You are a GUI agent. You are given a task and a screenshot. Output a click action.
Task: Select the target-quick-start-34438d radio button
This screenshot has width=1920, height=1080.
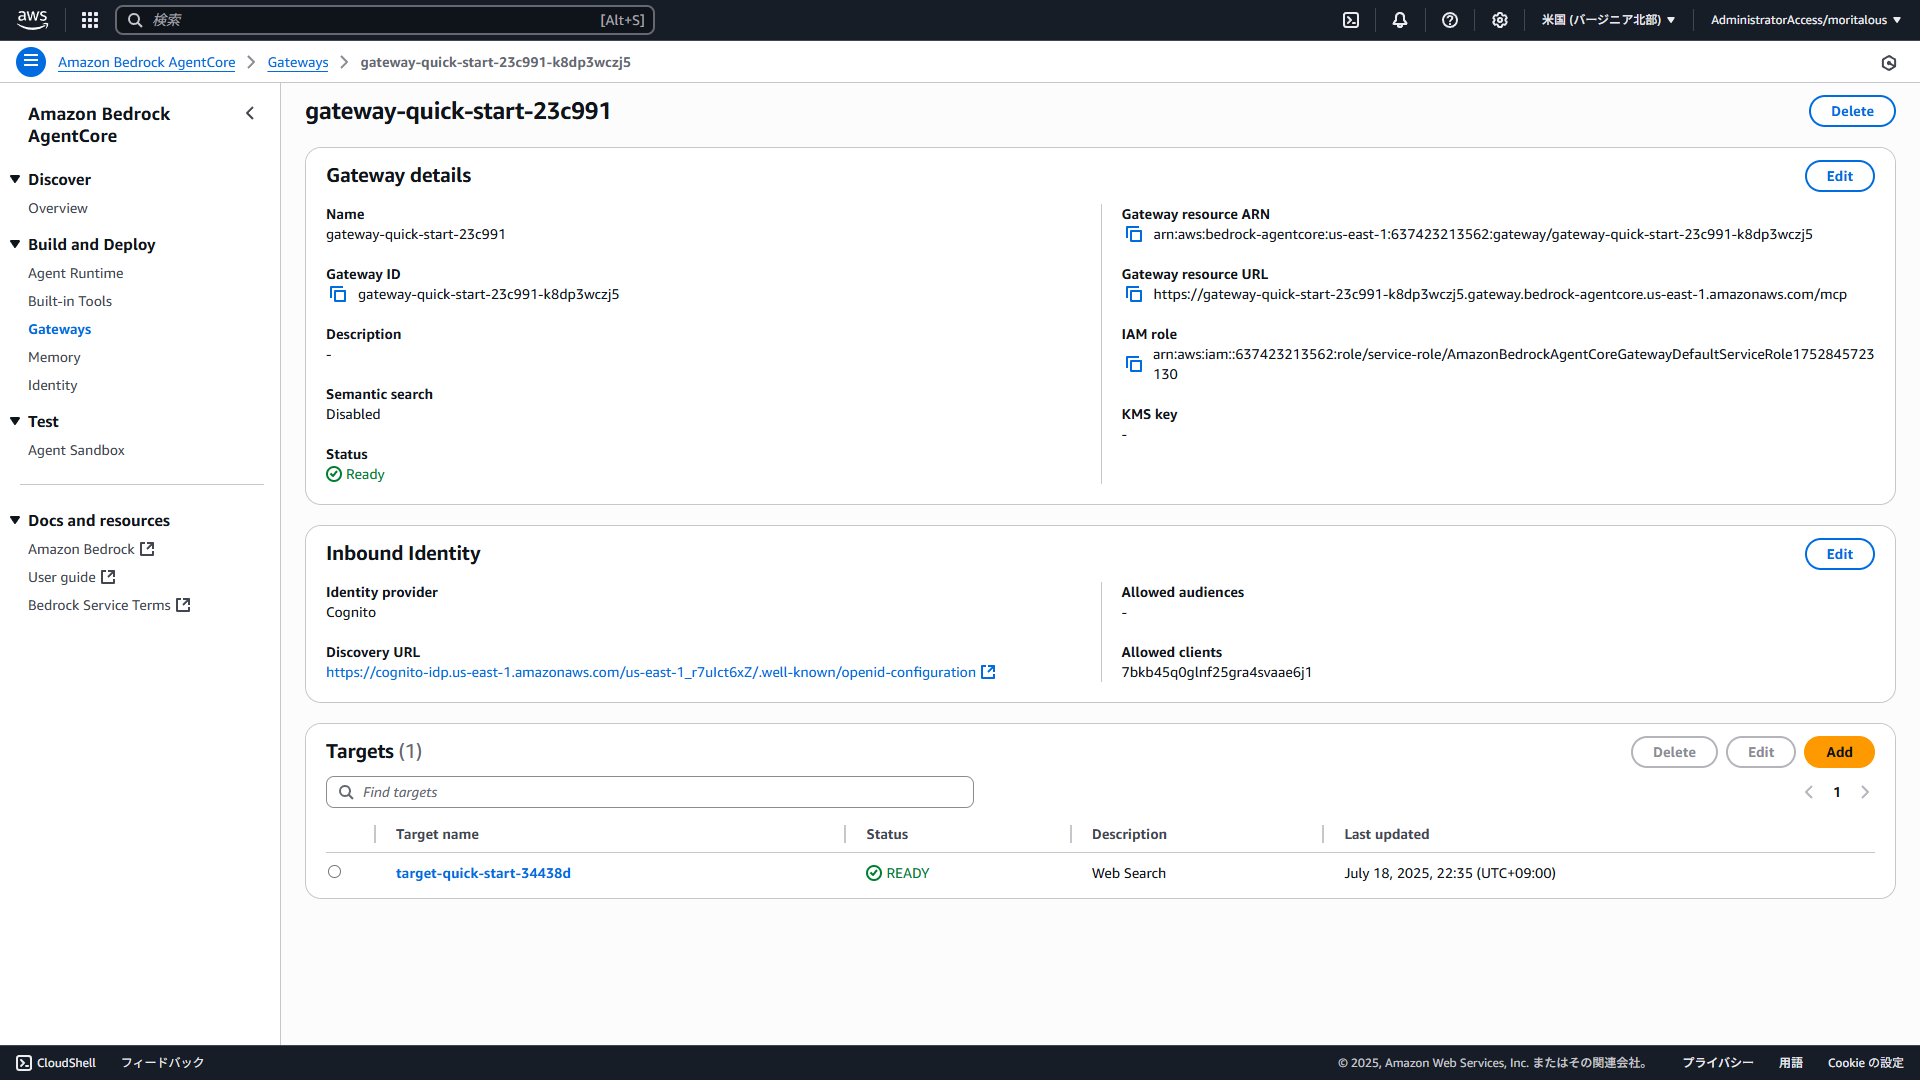(334, 872)
